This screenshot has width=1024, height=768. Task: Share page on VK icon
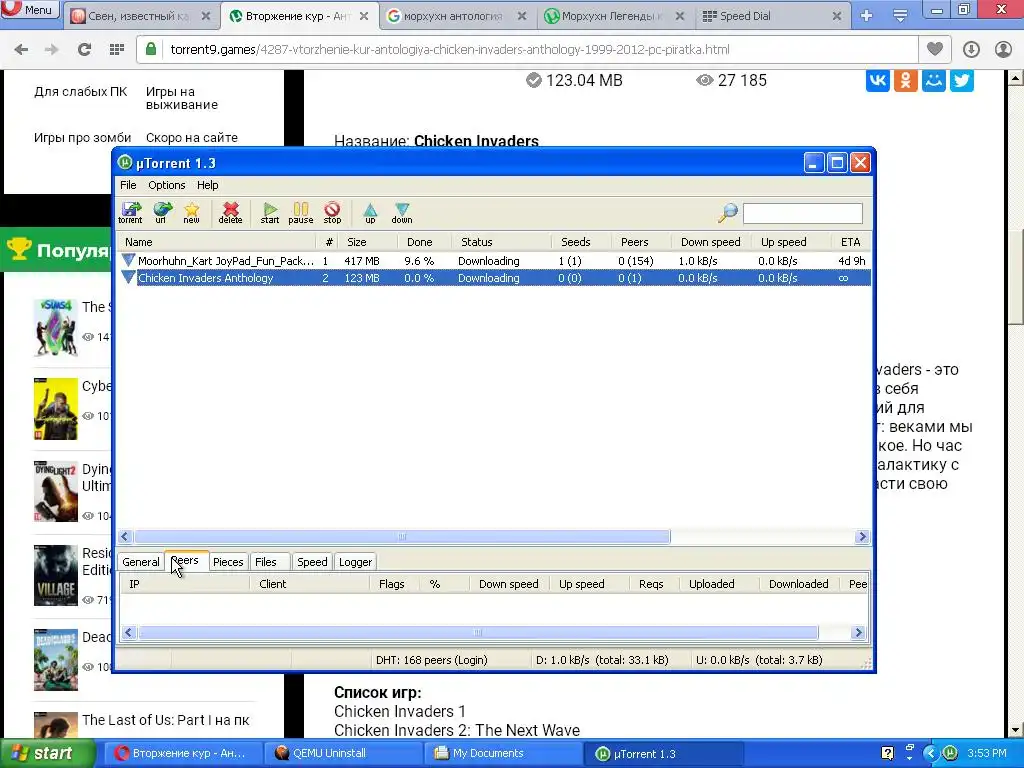pos(878,80)
